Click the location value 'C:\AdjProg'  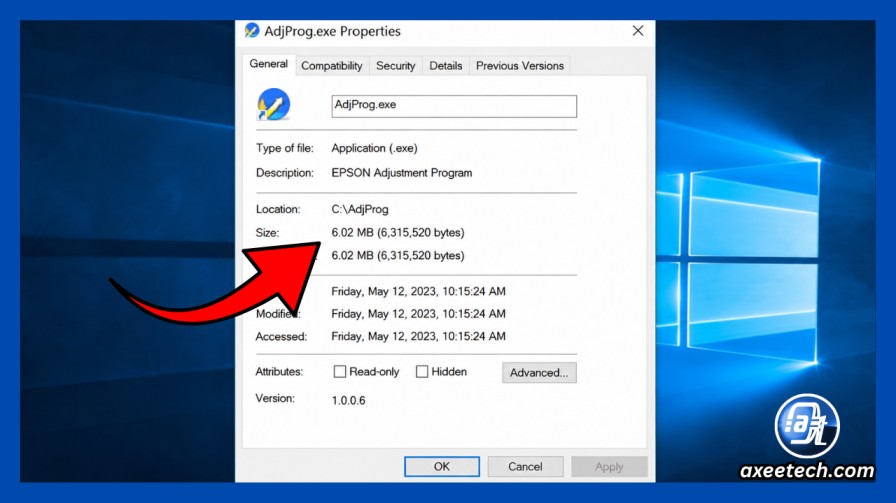point(360,209)
